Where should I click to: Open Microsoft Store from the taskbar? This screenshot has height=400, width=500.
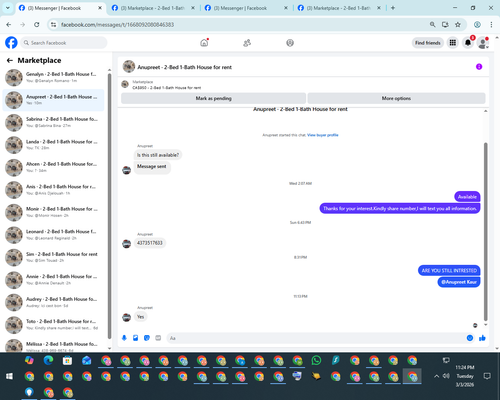click(x=67, y=360)
